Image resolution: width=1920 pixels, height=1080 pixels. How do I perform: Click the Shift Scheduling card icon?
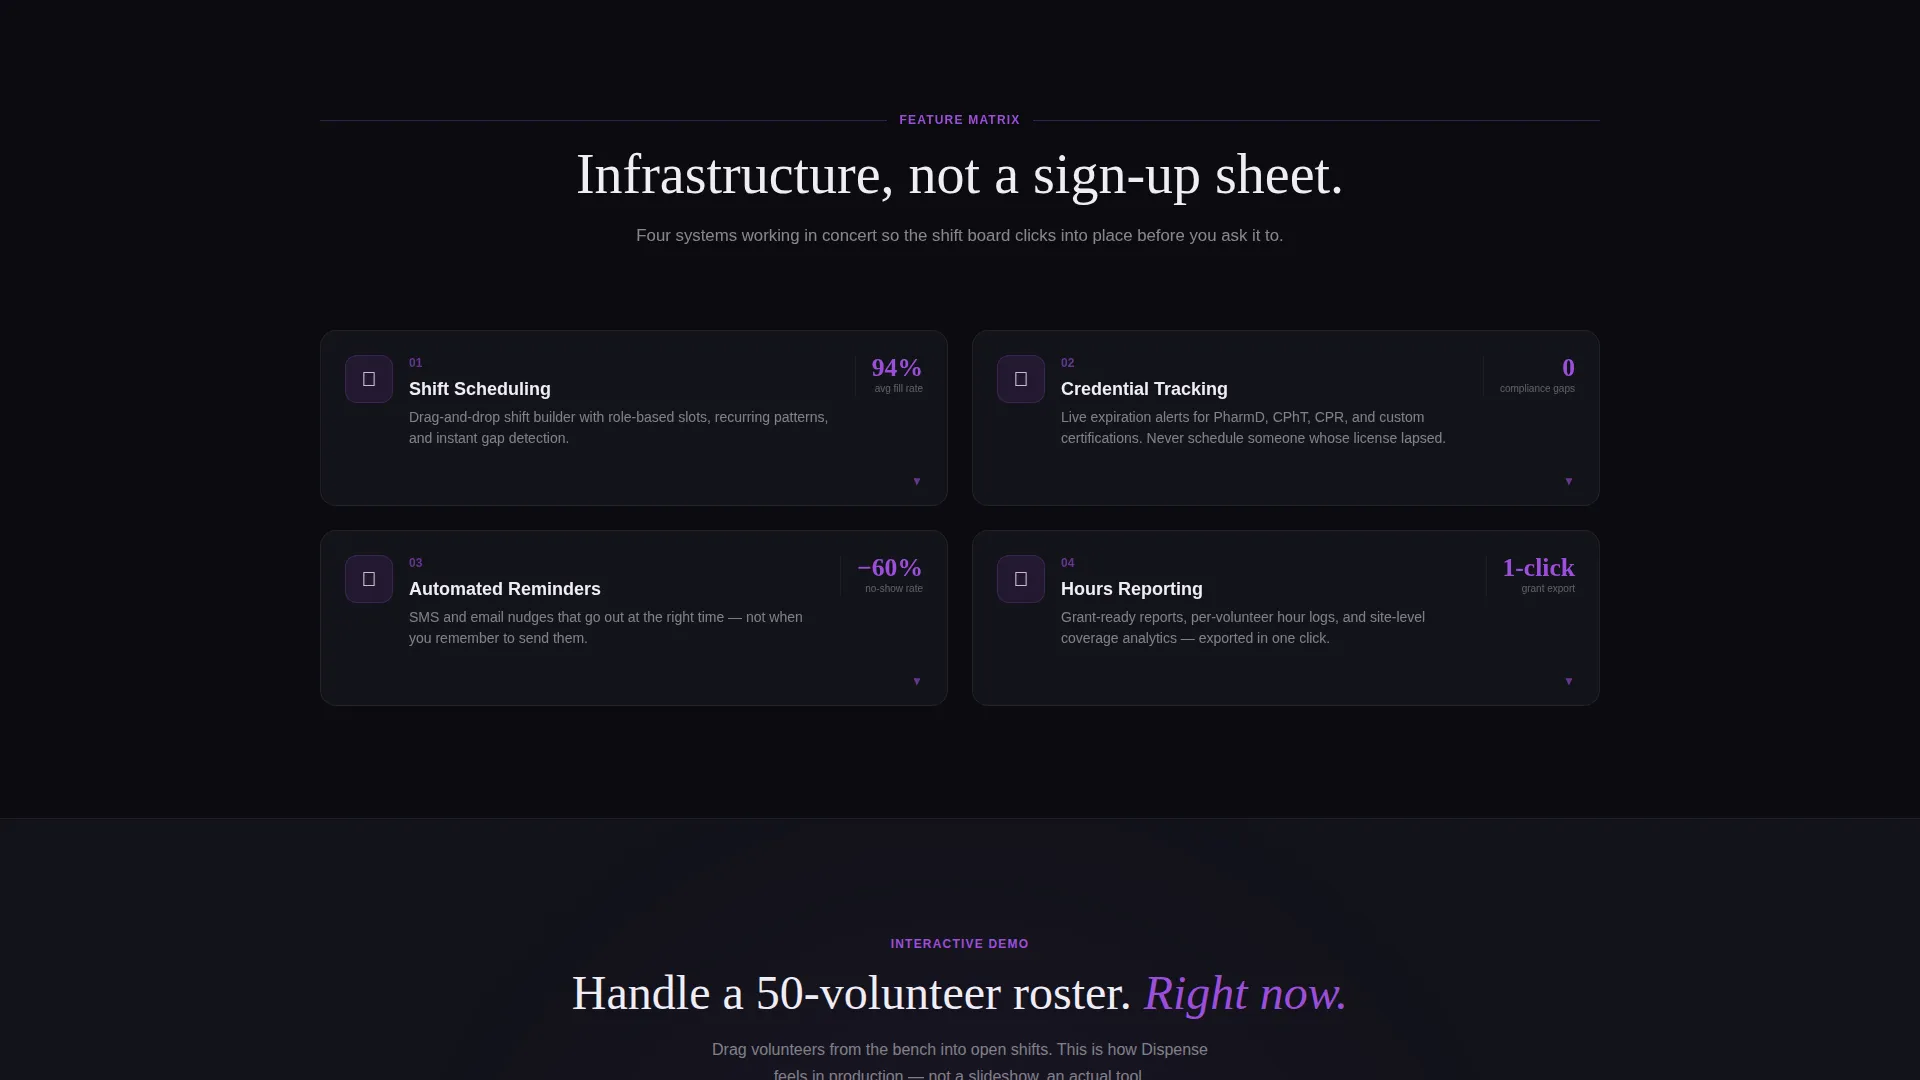click(369, 379)
